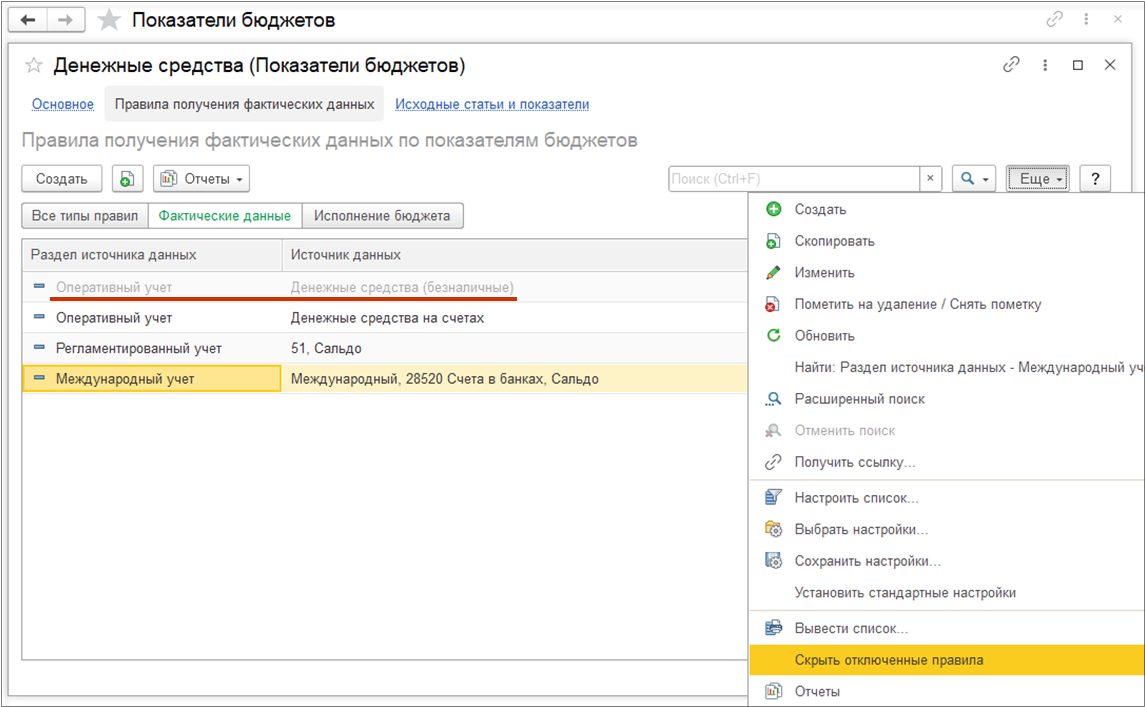Expand the magnifier search dropdown
Image resolution: width=1145 pixels, height=707 pixels.
(973, 179)
